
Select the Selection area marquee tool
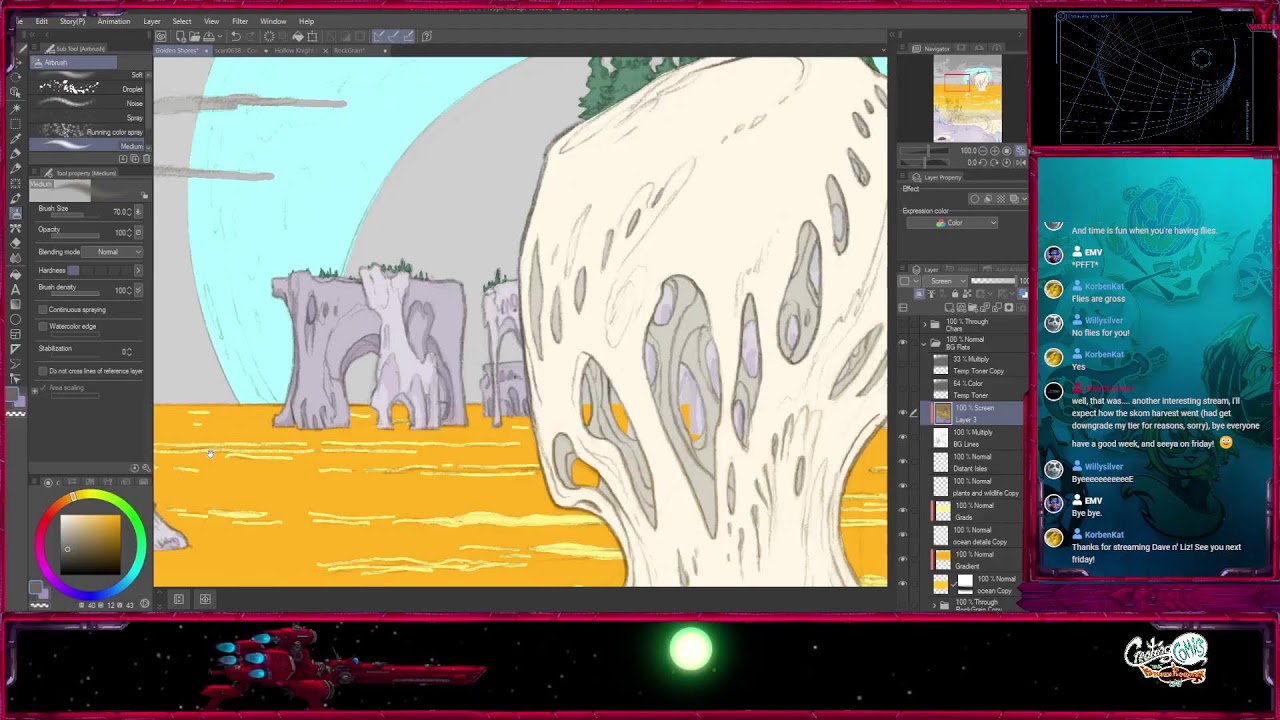[x=16, y=124]
